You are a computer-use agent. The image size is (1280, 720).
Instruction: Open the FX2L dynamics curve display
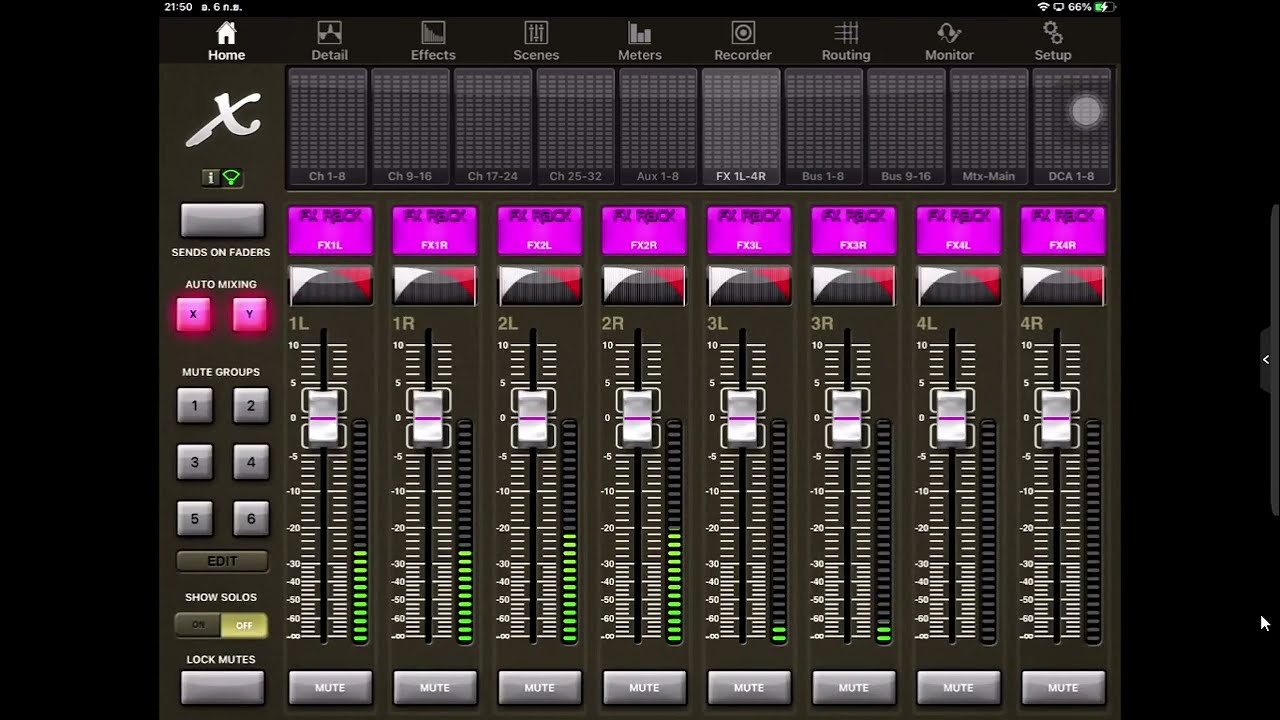[539, 285]
